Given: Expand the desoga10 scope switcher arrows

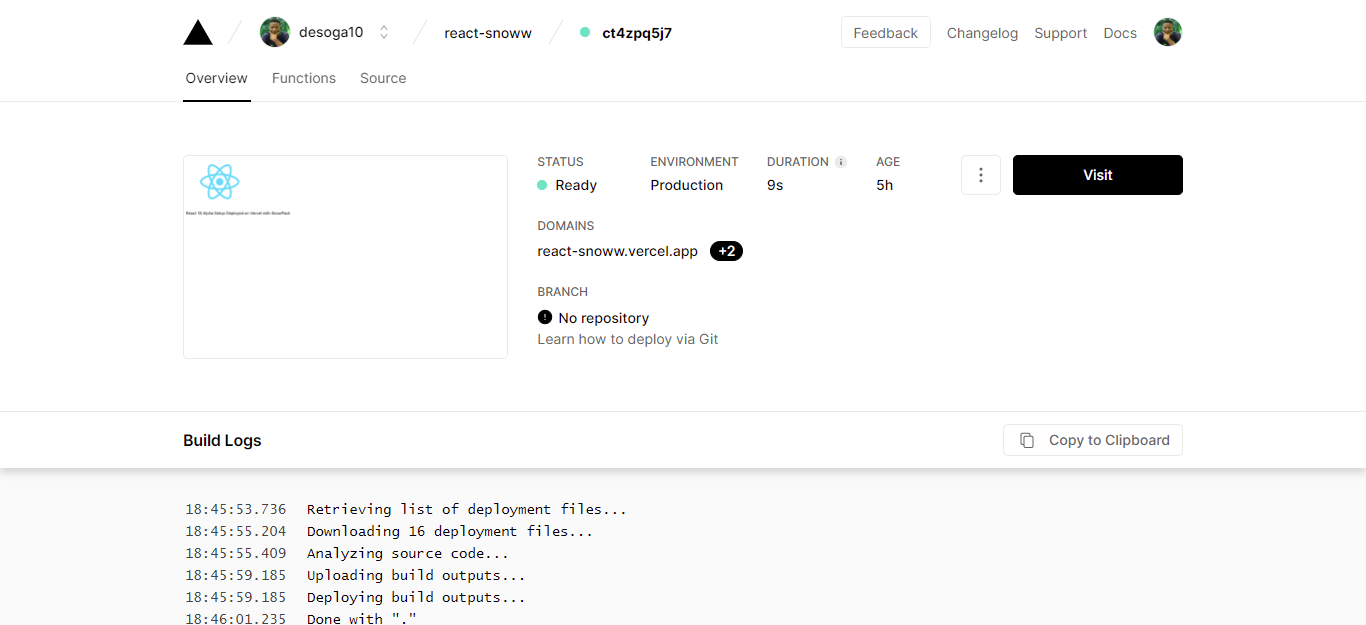Looking at the screenshot, I should pos(384,32).
